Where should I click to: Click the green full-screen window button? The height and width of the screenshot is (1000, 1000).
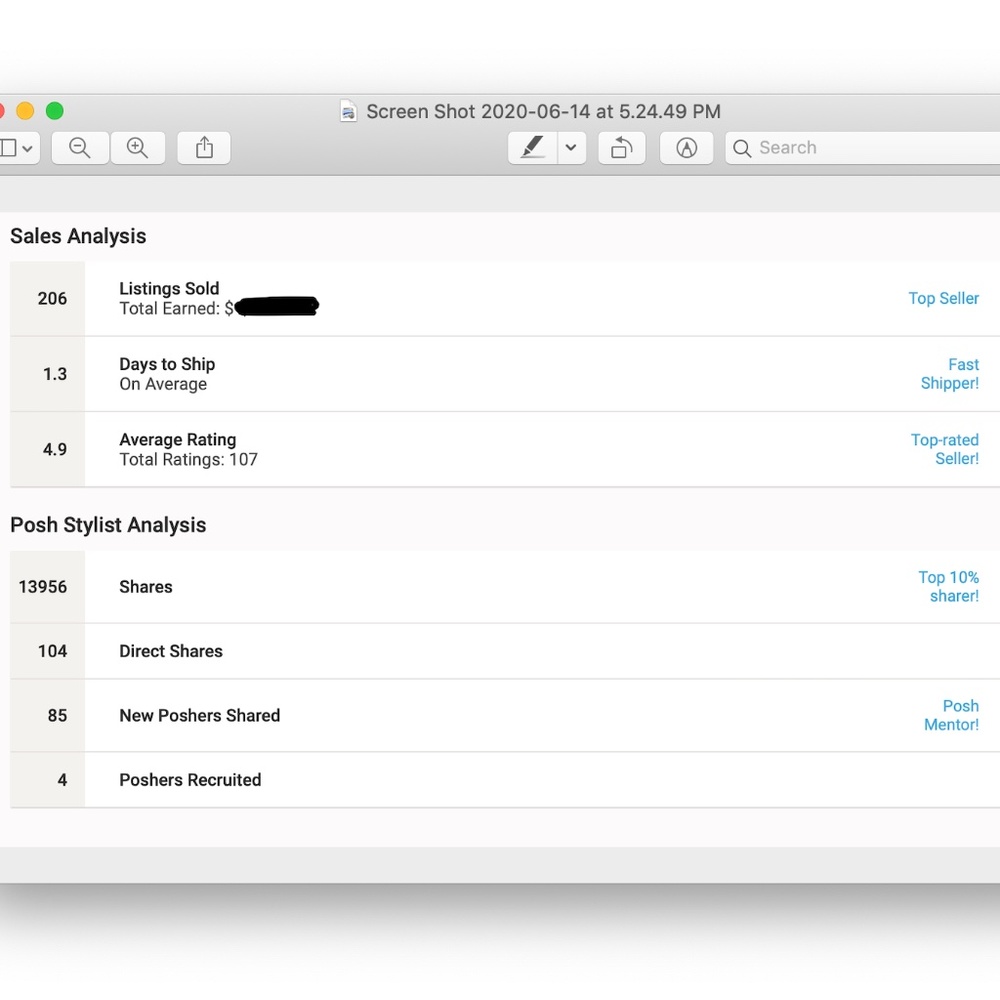pyautogui.click(x=55, y=111)
